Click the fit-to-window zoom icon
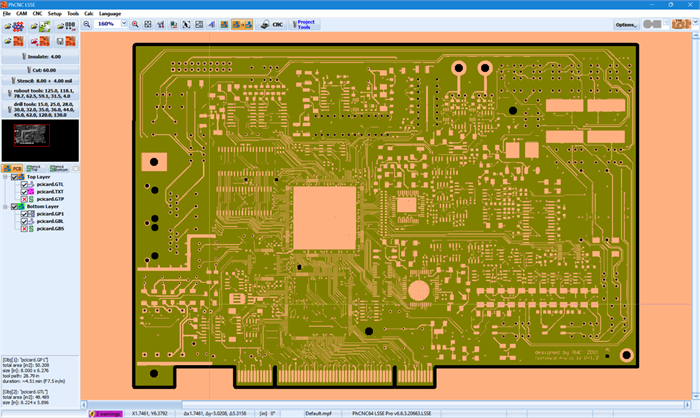 pyautogui.click(x=148, y=24)
